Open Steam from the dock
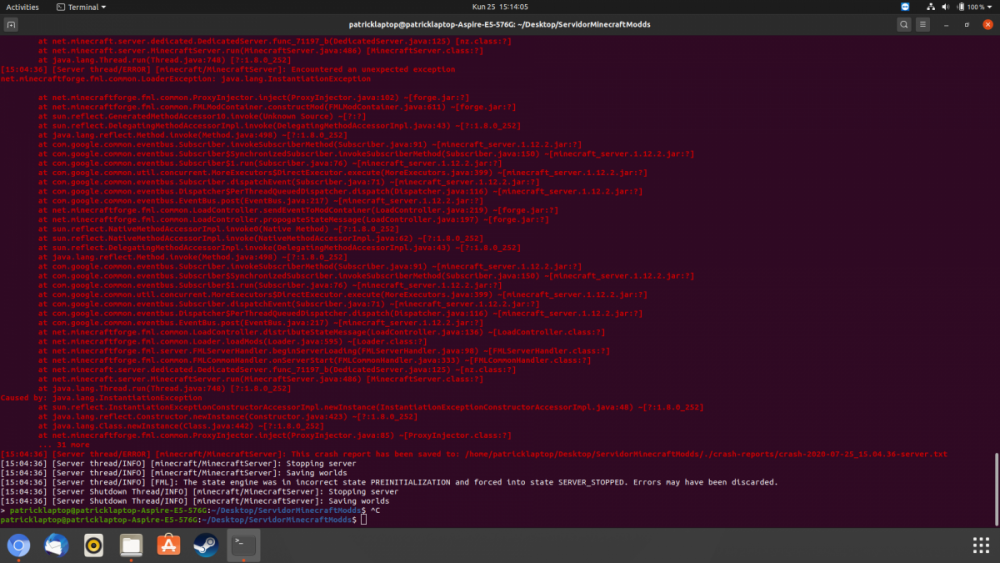The width and height of the screenshot is (1000, 563). click(206, 545)
